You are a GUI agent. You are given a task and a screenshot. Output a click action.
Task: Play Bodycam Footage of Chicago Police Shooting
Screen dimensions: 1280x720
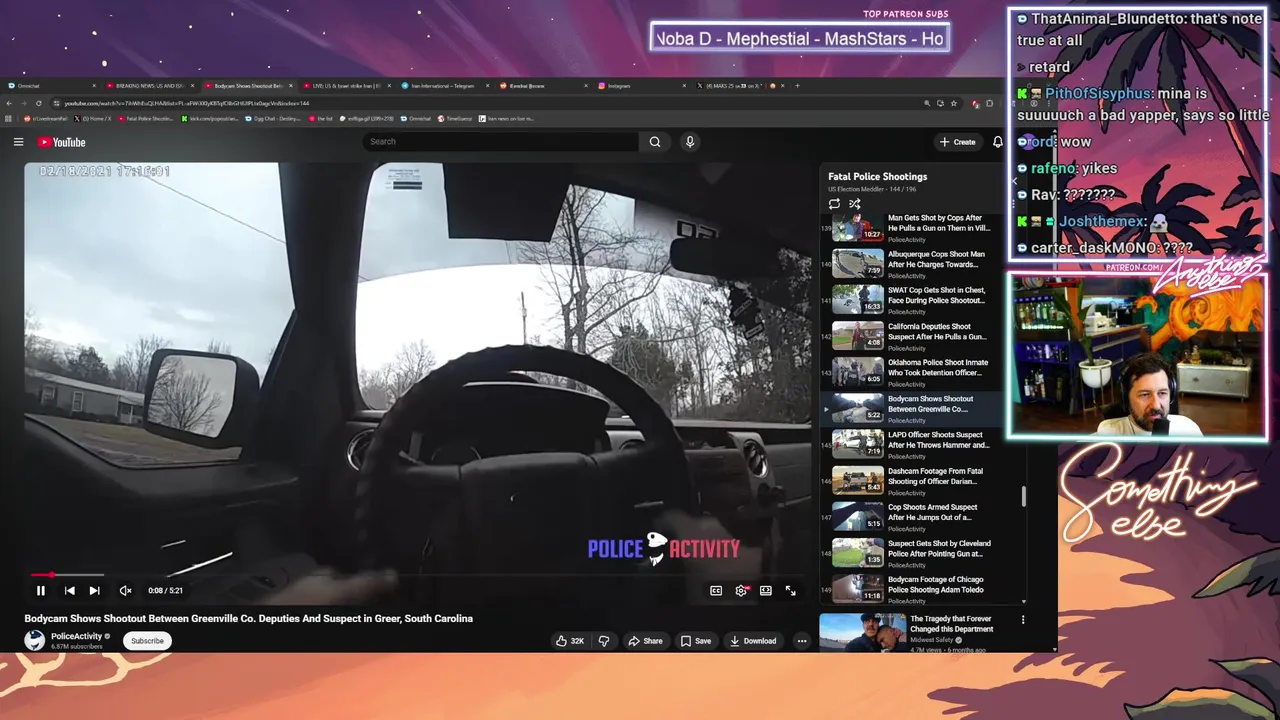(x=910, y=589)
